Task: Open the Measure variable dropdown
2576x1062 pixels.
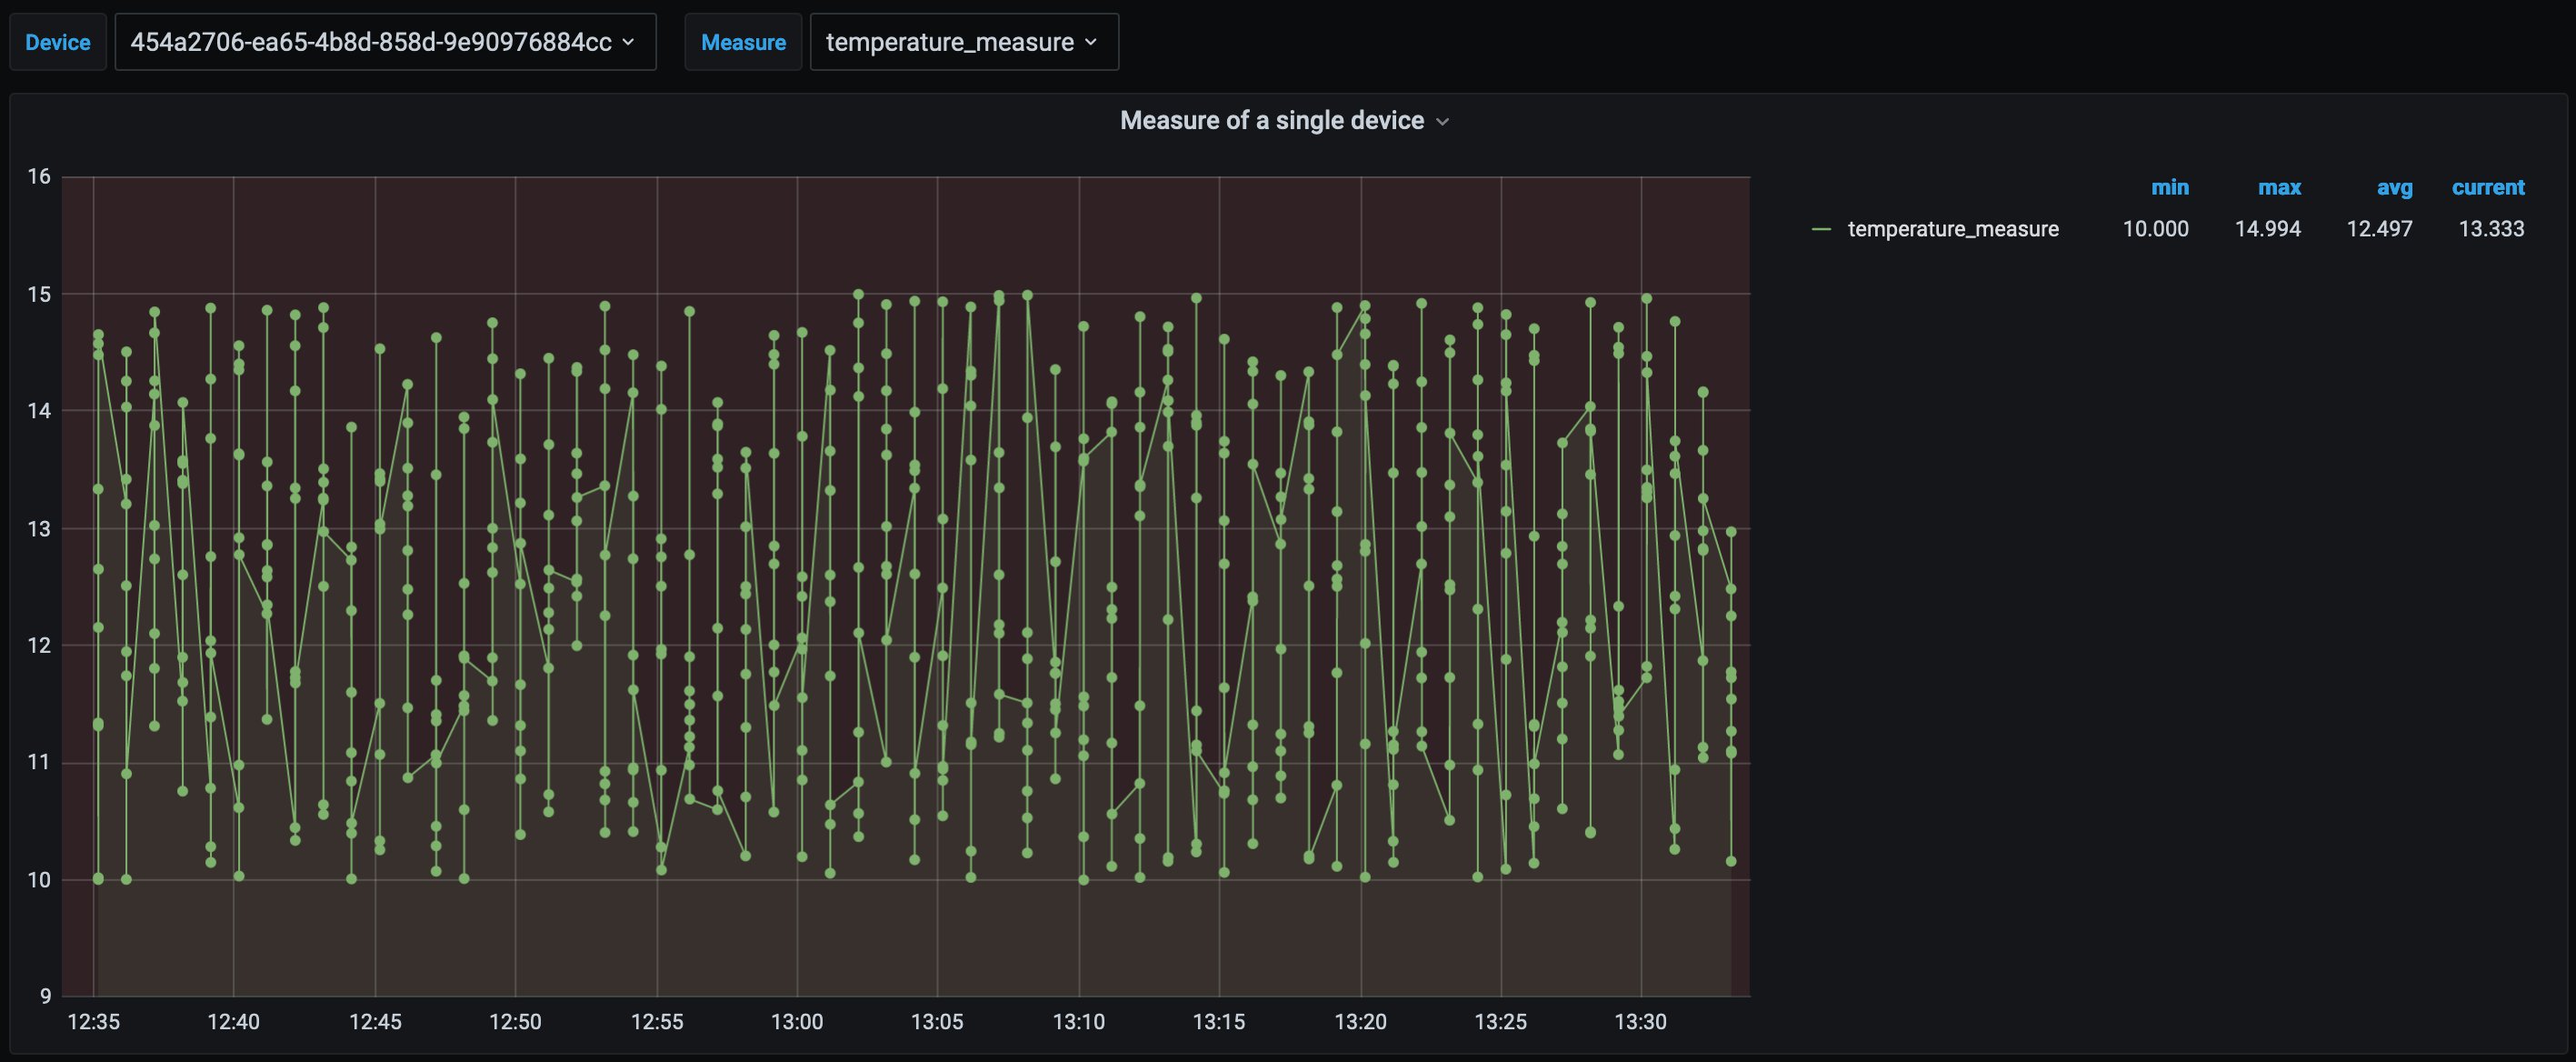Action: pos(964,42)
